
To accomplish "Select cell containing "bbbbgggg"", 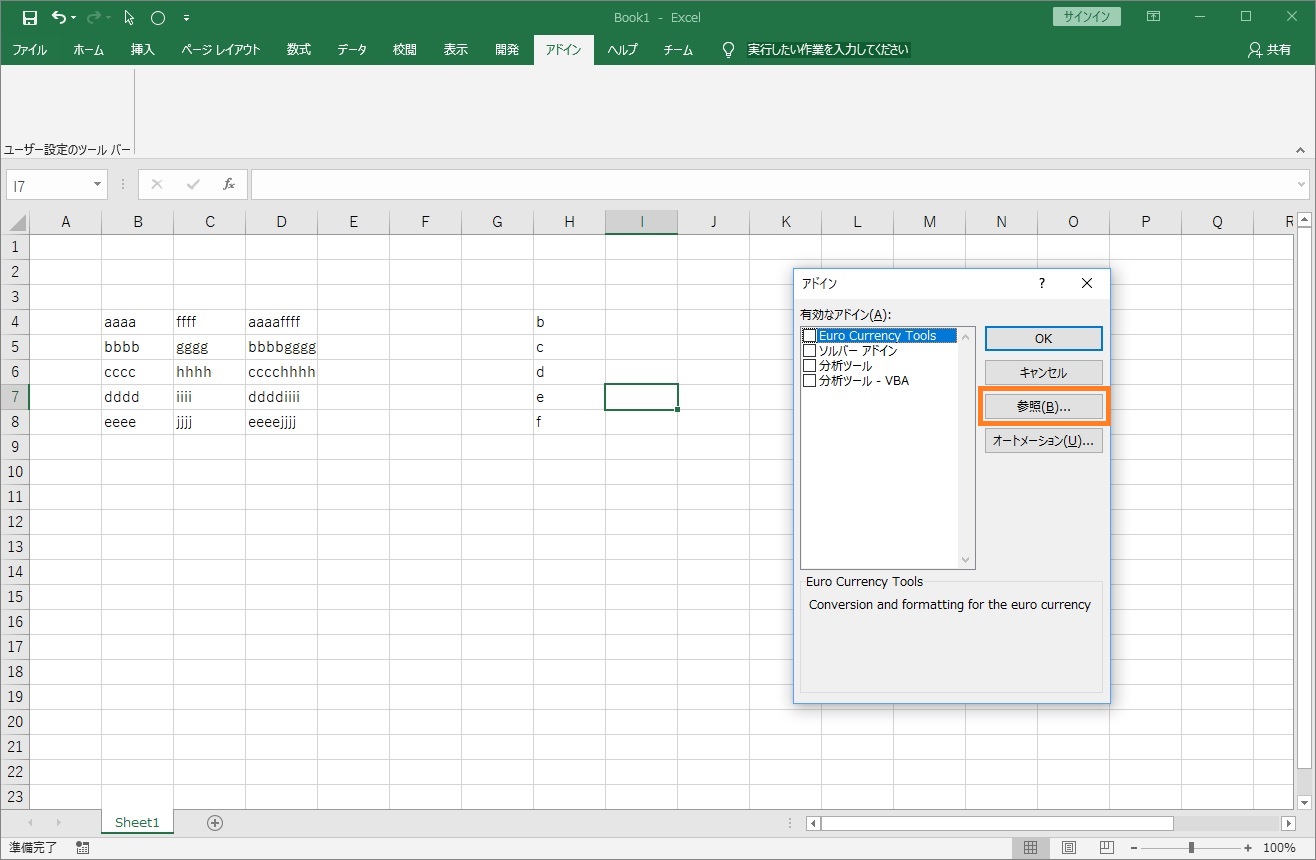I will point(282,347).
